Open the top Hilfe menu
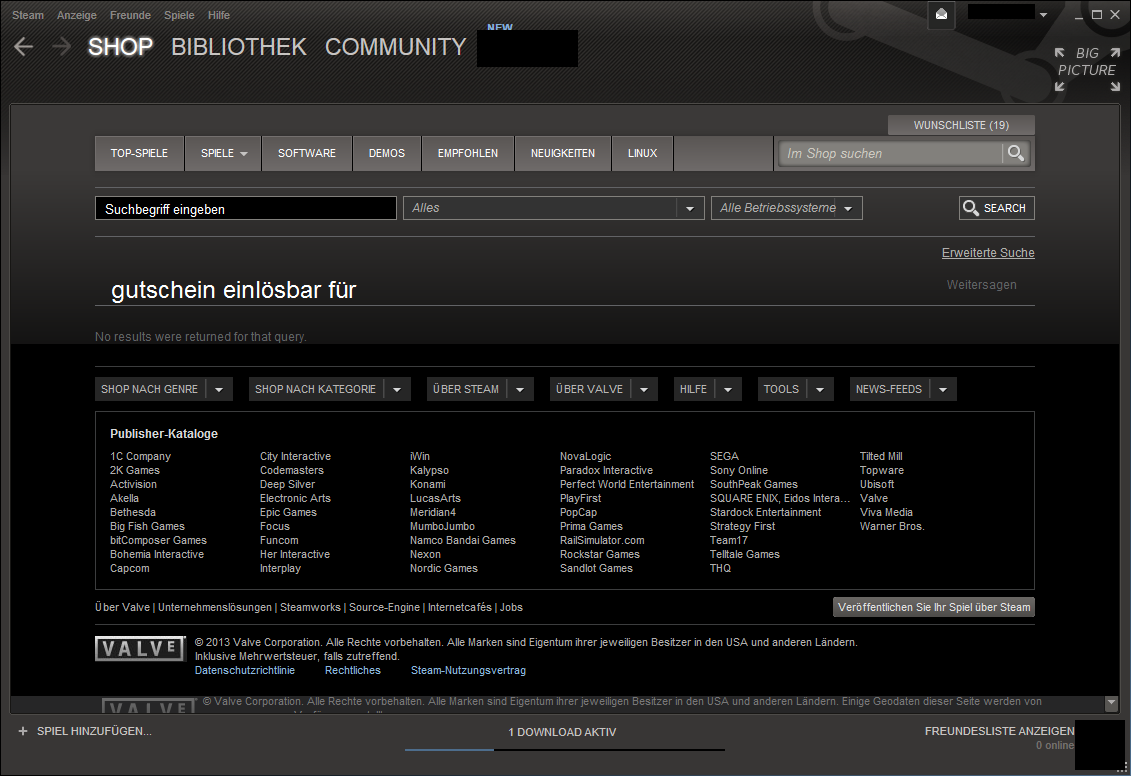1131x776 pixels. click(x=219, y=14)
